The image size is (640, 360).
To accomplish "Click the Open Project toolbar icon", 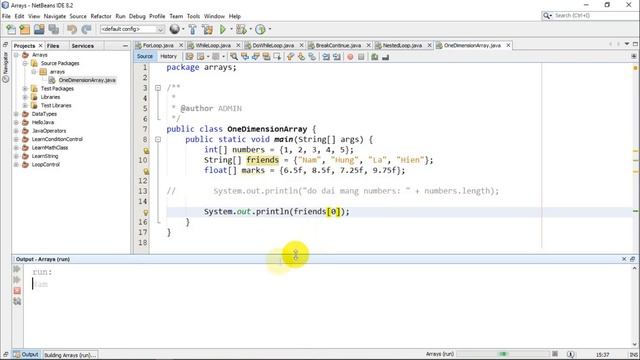I will point(39,29).
